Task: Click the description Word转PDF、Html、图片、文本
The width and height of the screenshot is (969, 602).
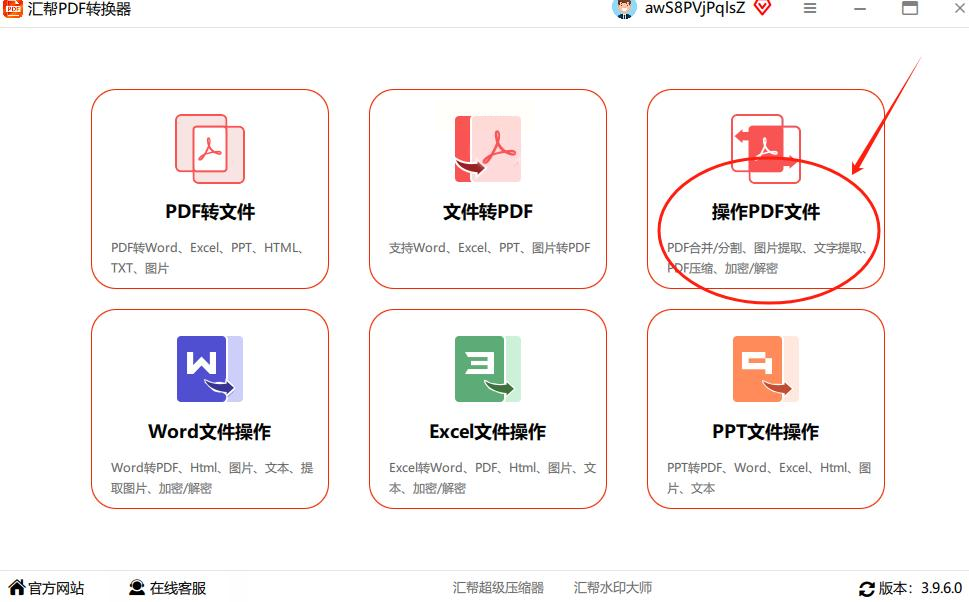Action: 212,478
